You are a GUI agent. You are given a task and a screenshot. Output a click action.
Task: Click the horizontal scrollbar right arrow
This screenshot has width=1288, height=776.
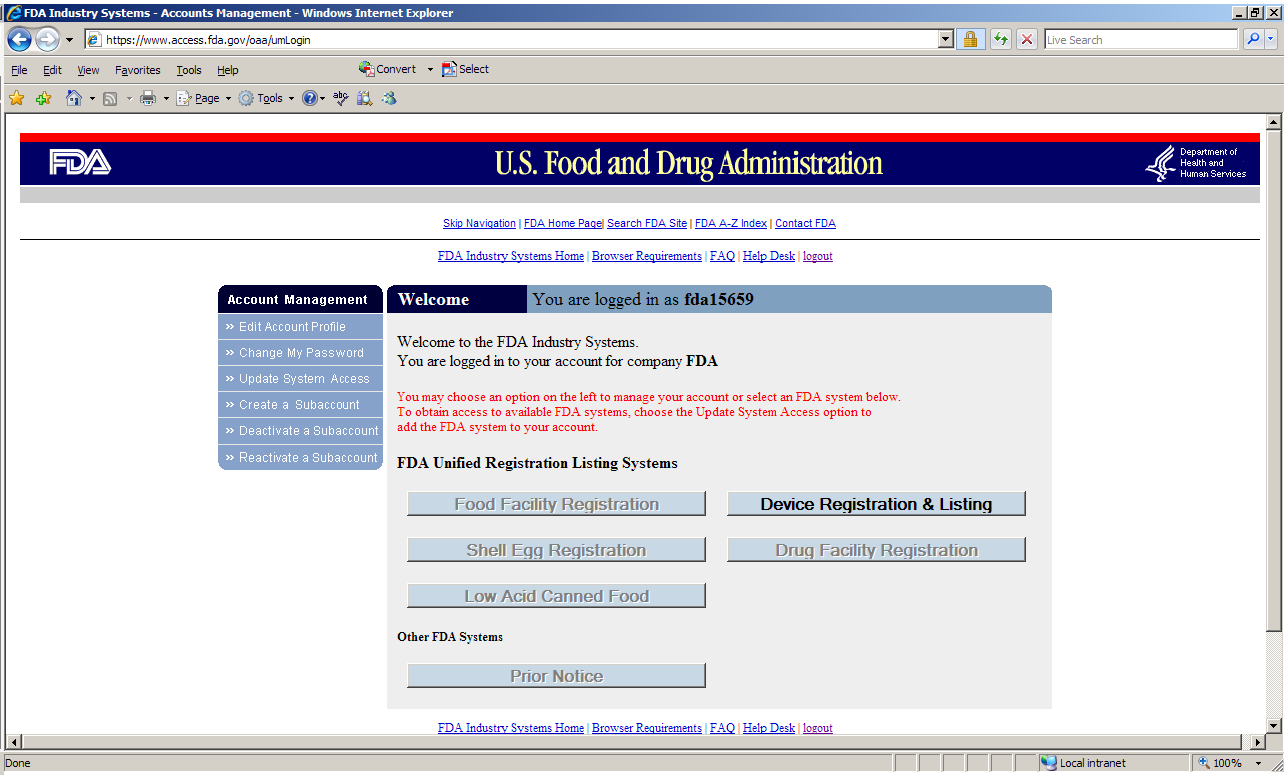(1258, 742)
